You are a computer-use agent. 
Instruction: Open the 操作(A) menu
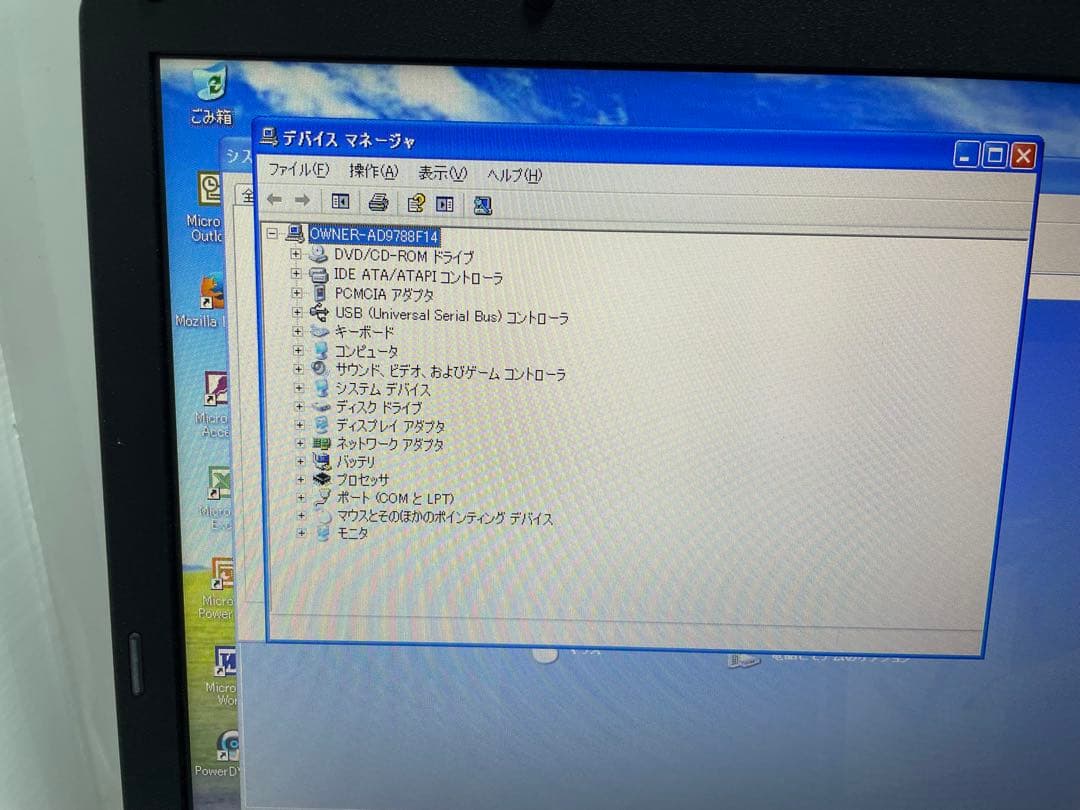[x=373, y=172]
